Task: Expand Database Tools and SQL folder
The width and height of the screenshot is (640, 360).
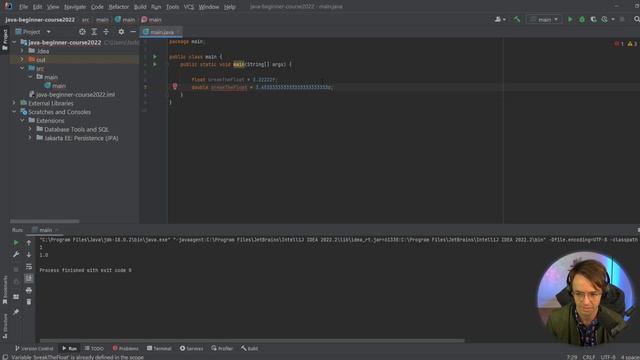Action: coord(30,129)
